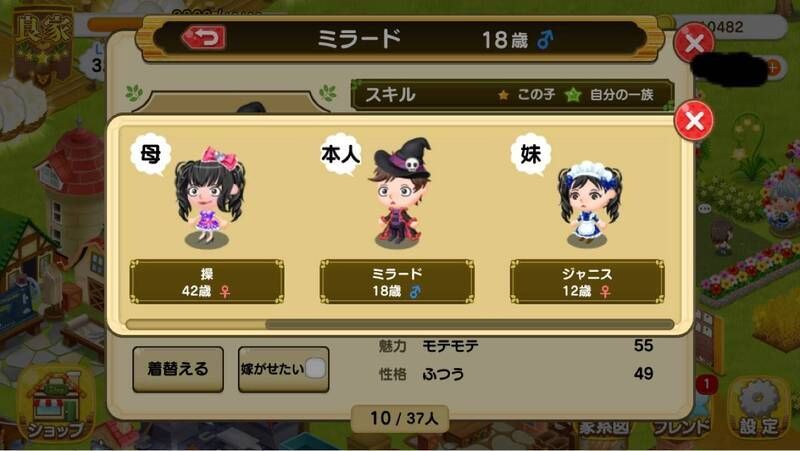800x451 pixels.
Task: Click the 母 speech bubble label
Action: pos(150,154)
